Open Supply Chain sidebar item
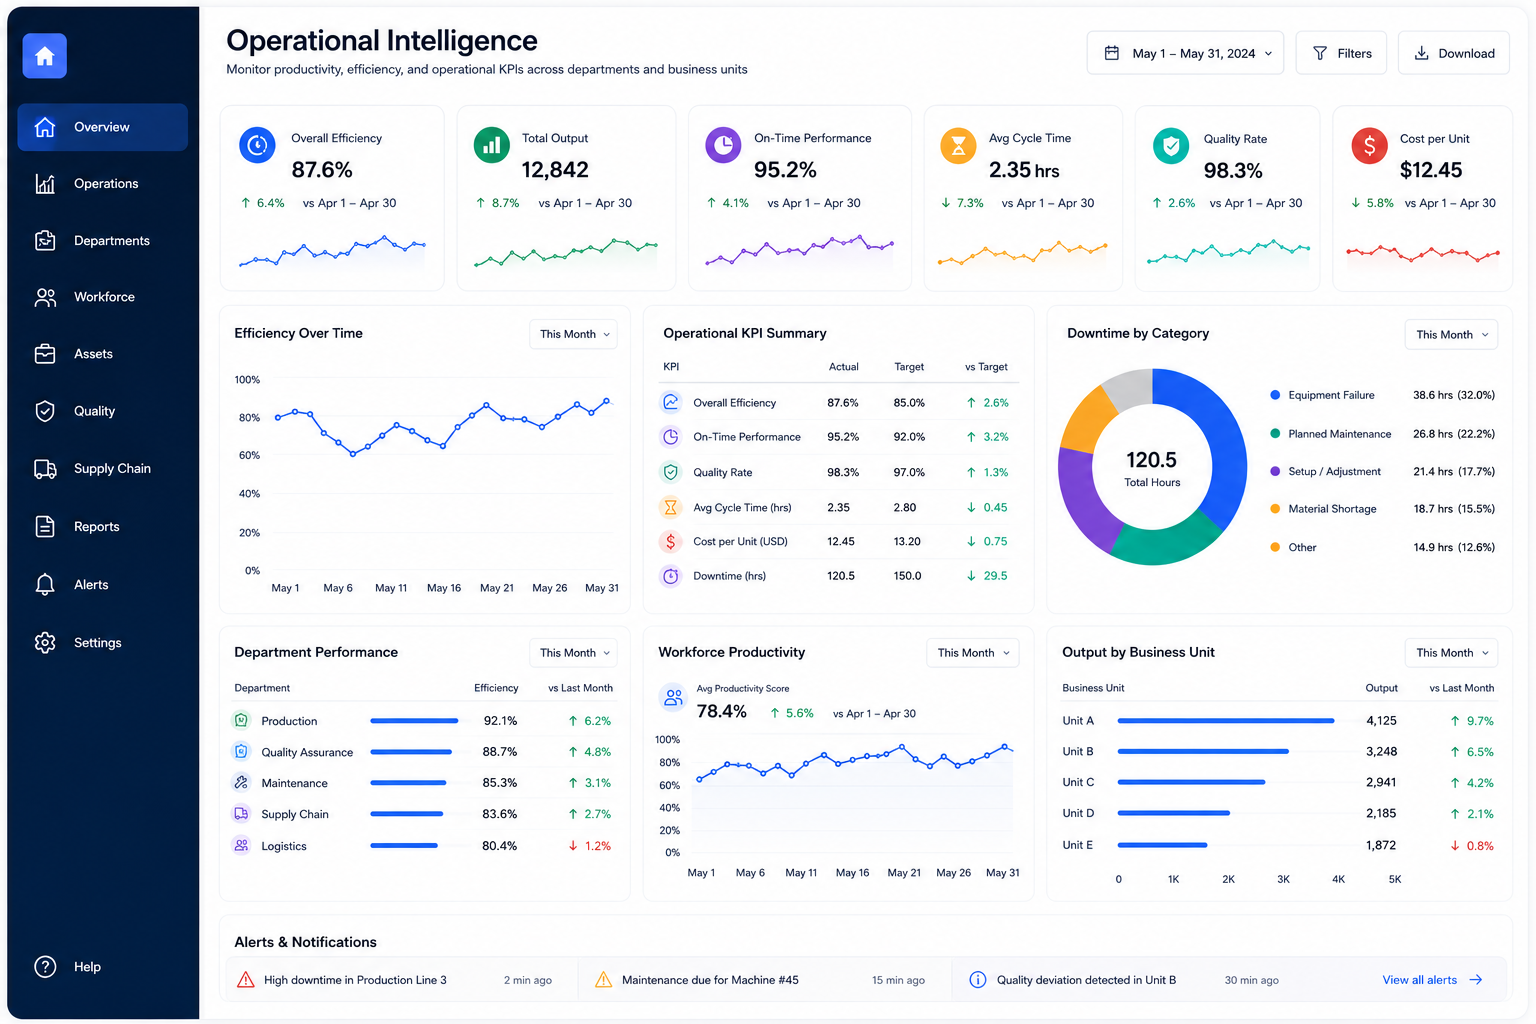The width and height of the screenshot is (1536, 1024). click(102, 469)
